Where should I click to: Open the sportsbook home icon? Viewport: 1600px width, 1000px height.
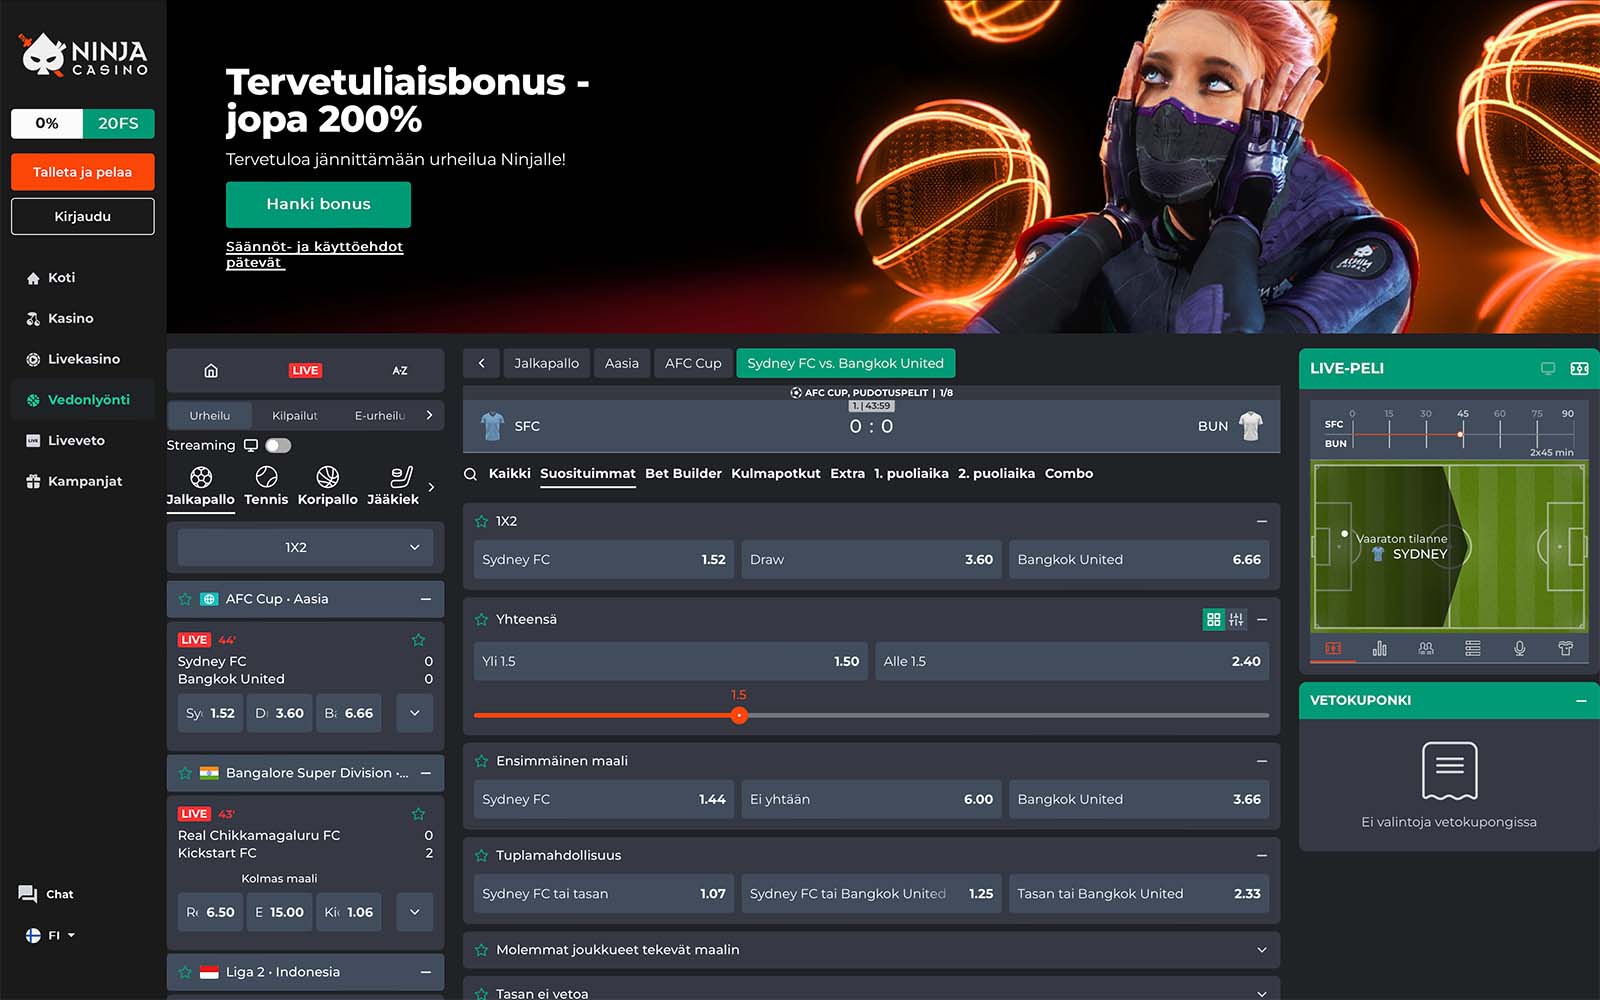[x=211, y=371]
